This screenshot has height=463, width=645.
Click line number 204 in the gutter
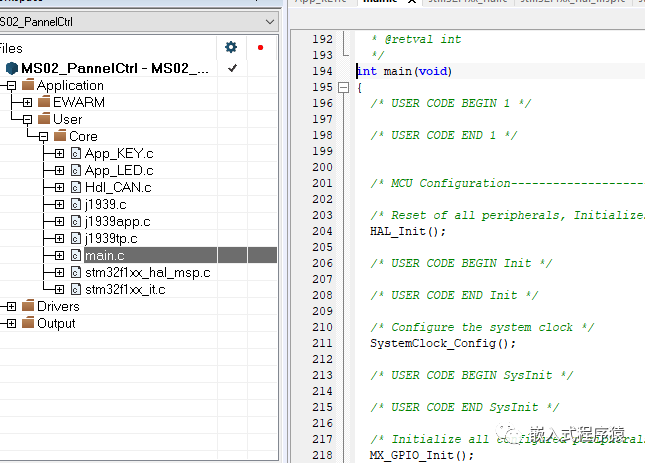point(322,231)
